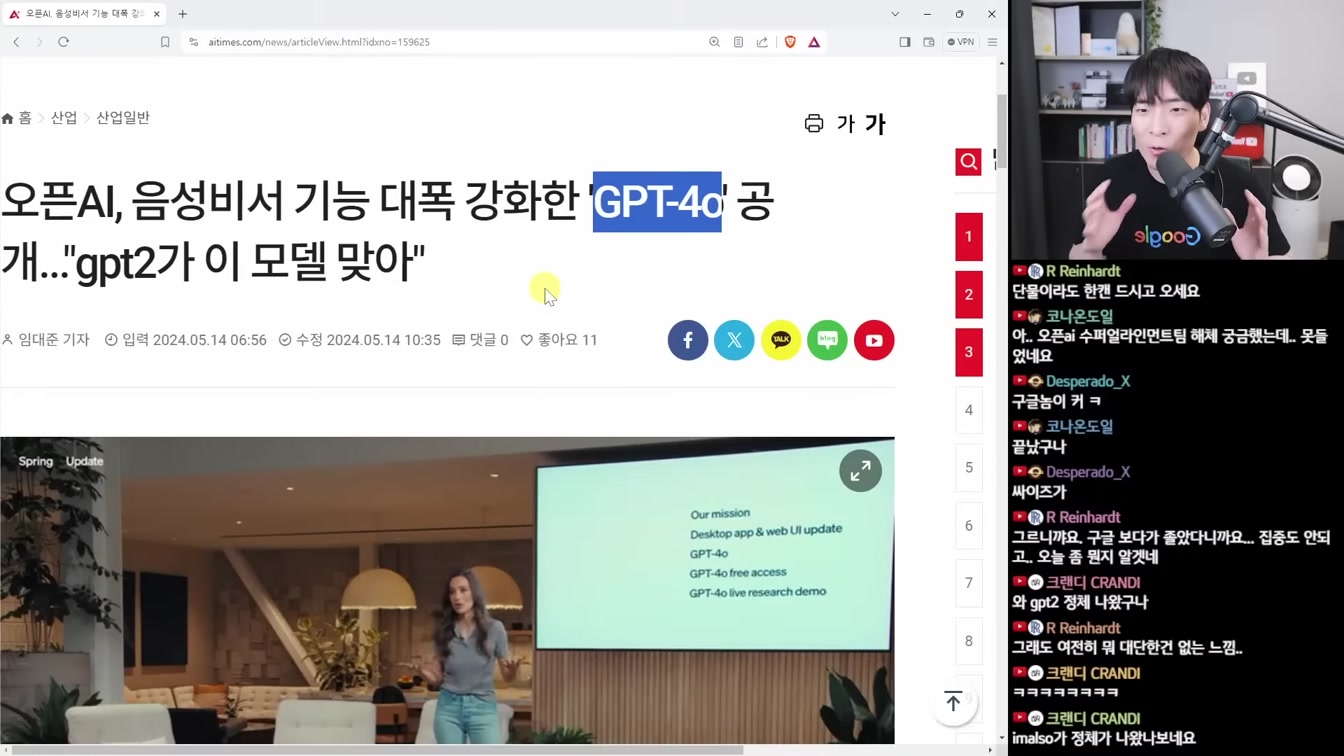This screenshot has width=1344, height=756.
Task: Click chat message imalso가 정체가 나왔나보네요
Action: point(1103,738)
